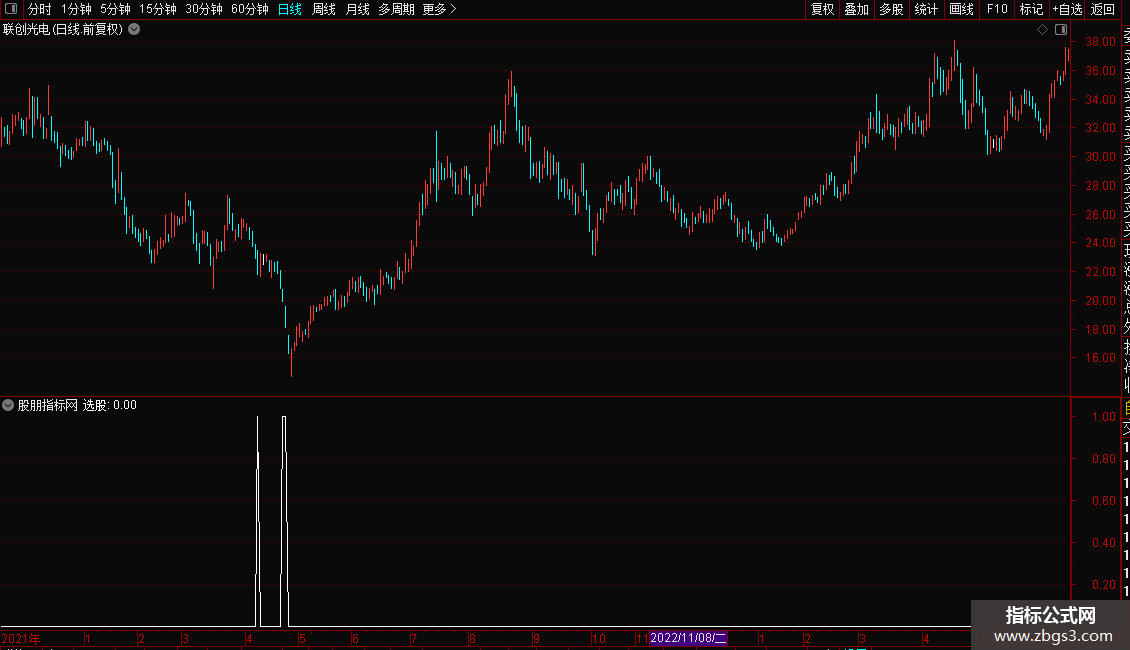Open F10 company information
The height and width of the screenshot is (650, 1130).
[997, 9]
